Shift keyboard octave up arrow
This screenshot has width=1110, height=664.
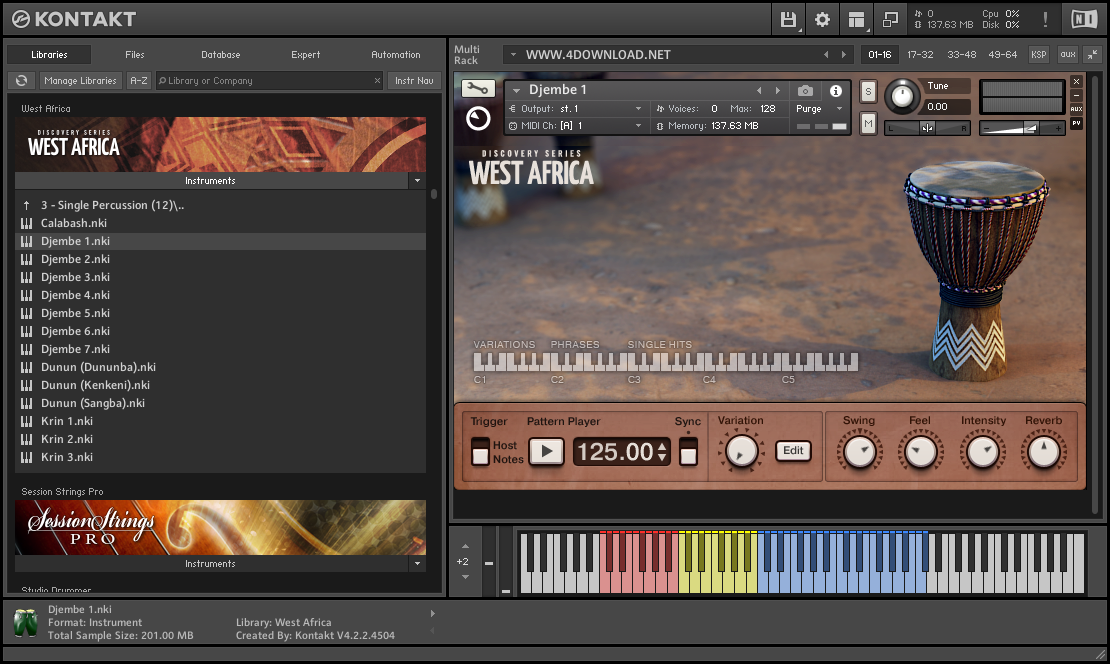(465, 546)
